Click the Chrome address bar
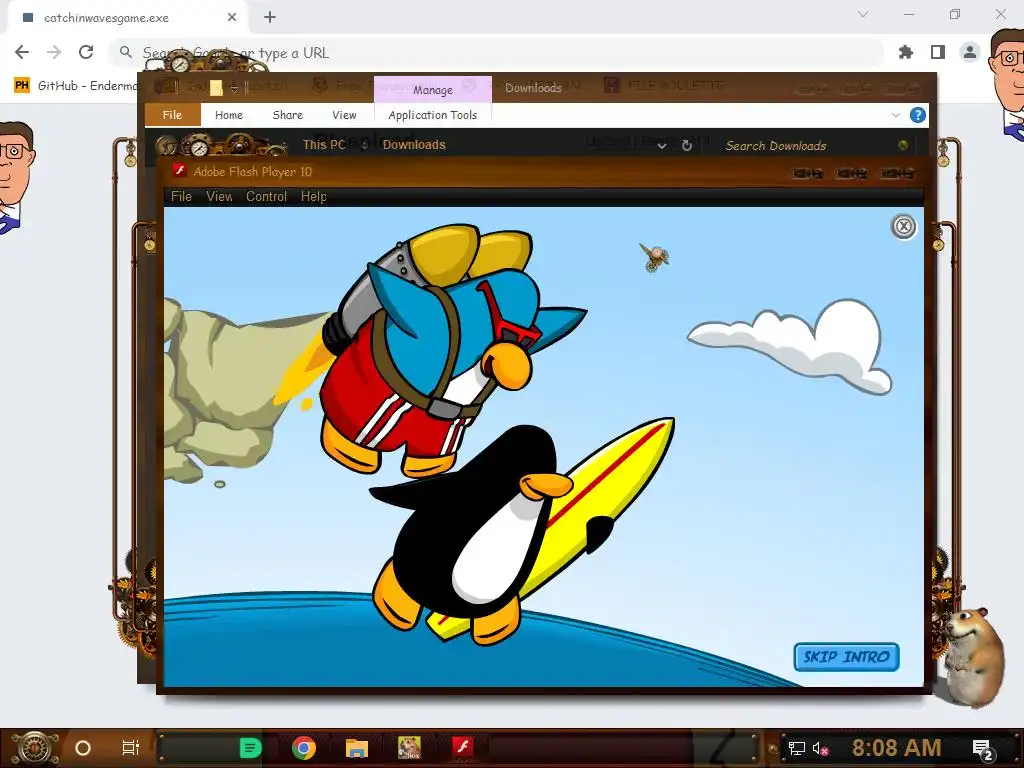 pyautogui.click(x=496, y=53)
